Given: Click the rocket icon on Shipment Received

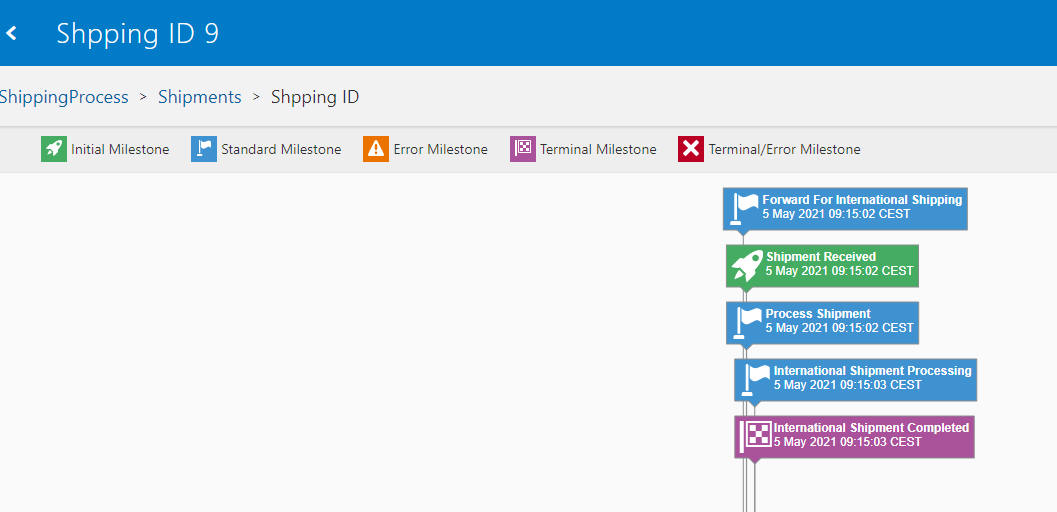Looking at the screenshot, I should pyautogui.click(x=747, y=265).
